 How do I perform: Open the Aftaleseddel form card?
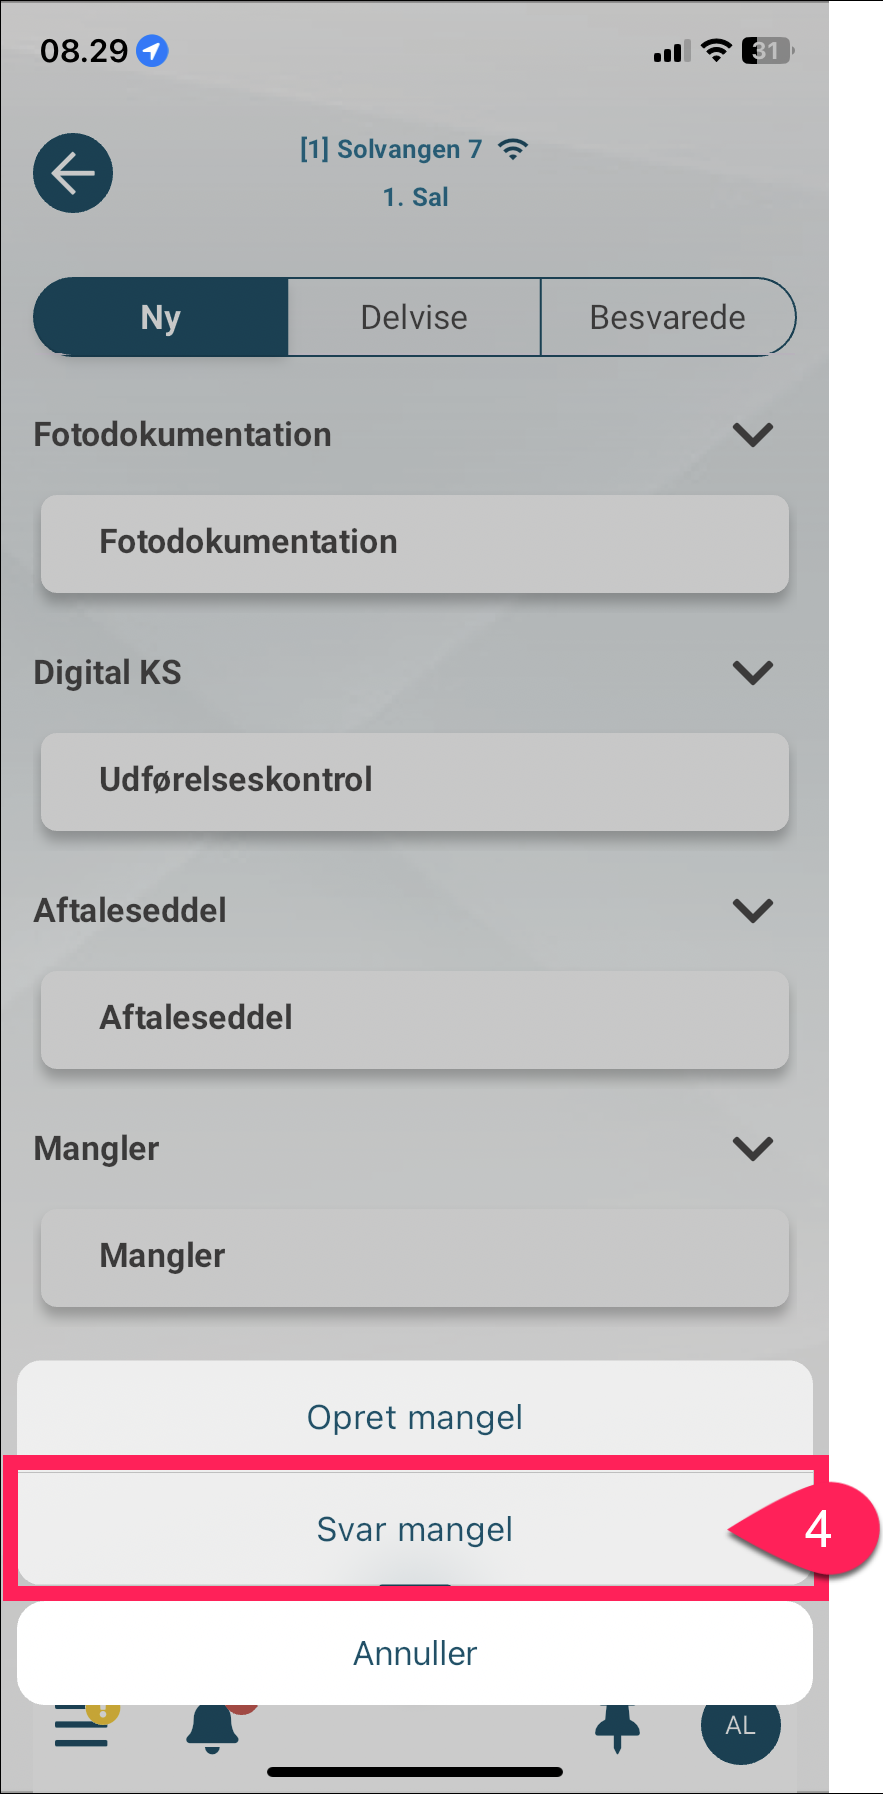click(x=415, y=1019)
